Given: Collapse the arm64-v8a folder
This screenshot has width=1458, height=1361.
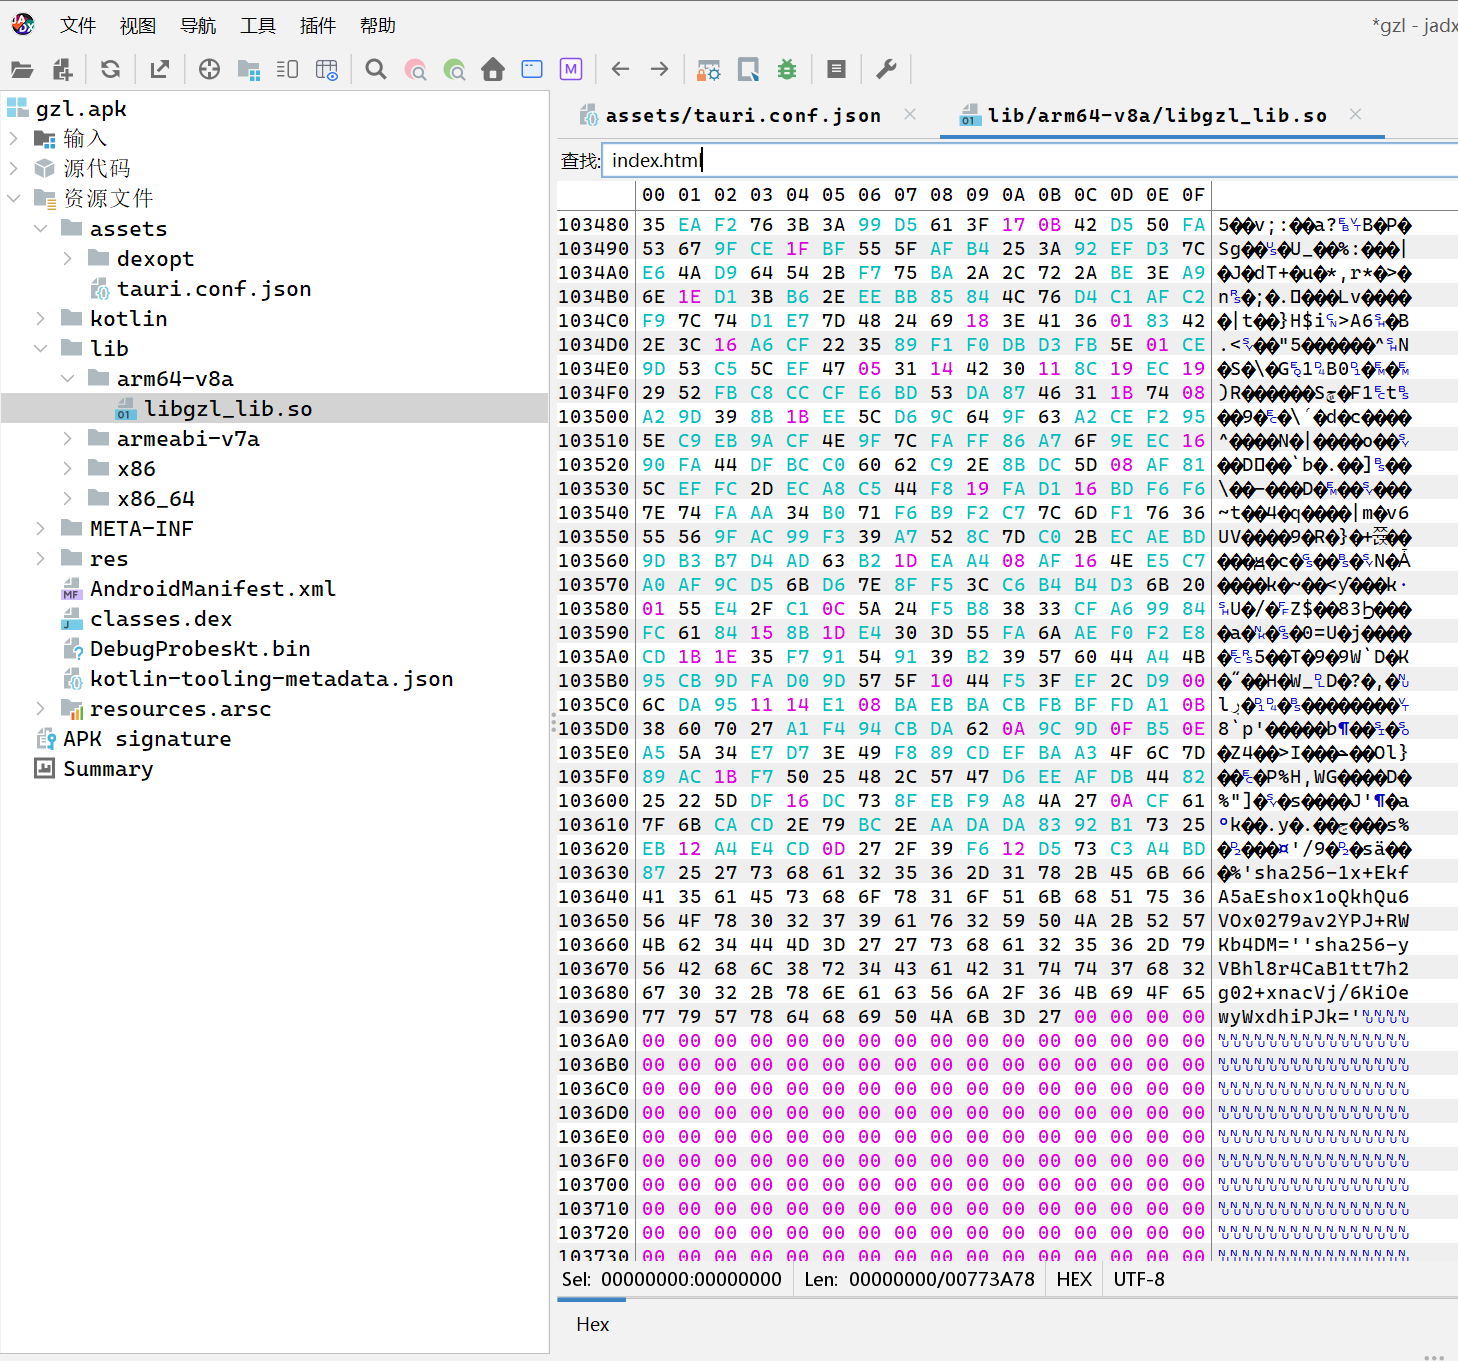Looking at the screenshot, I should tap(68, 379).
